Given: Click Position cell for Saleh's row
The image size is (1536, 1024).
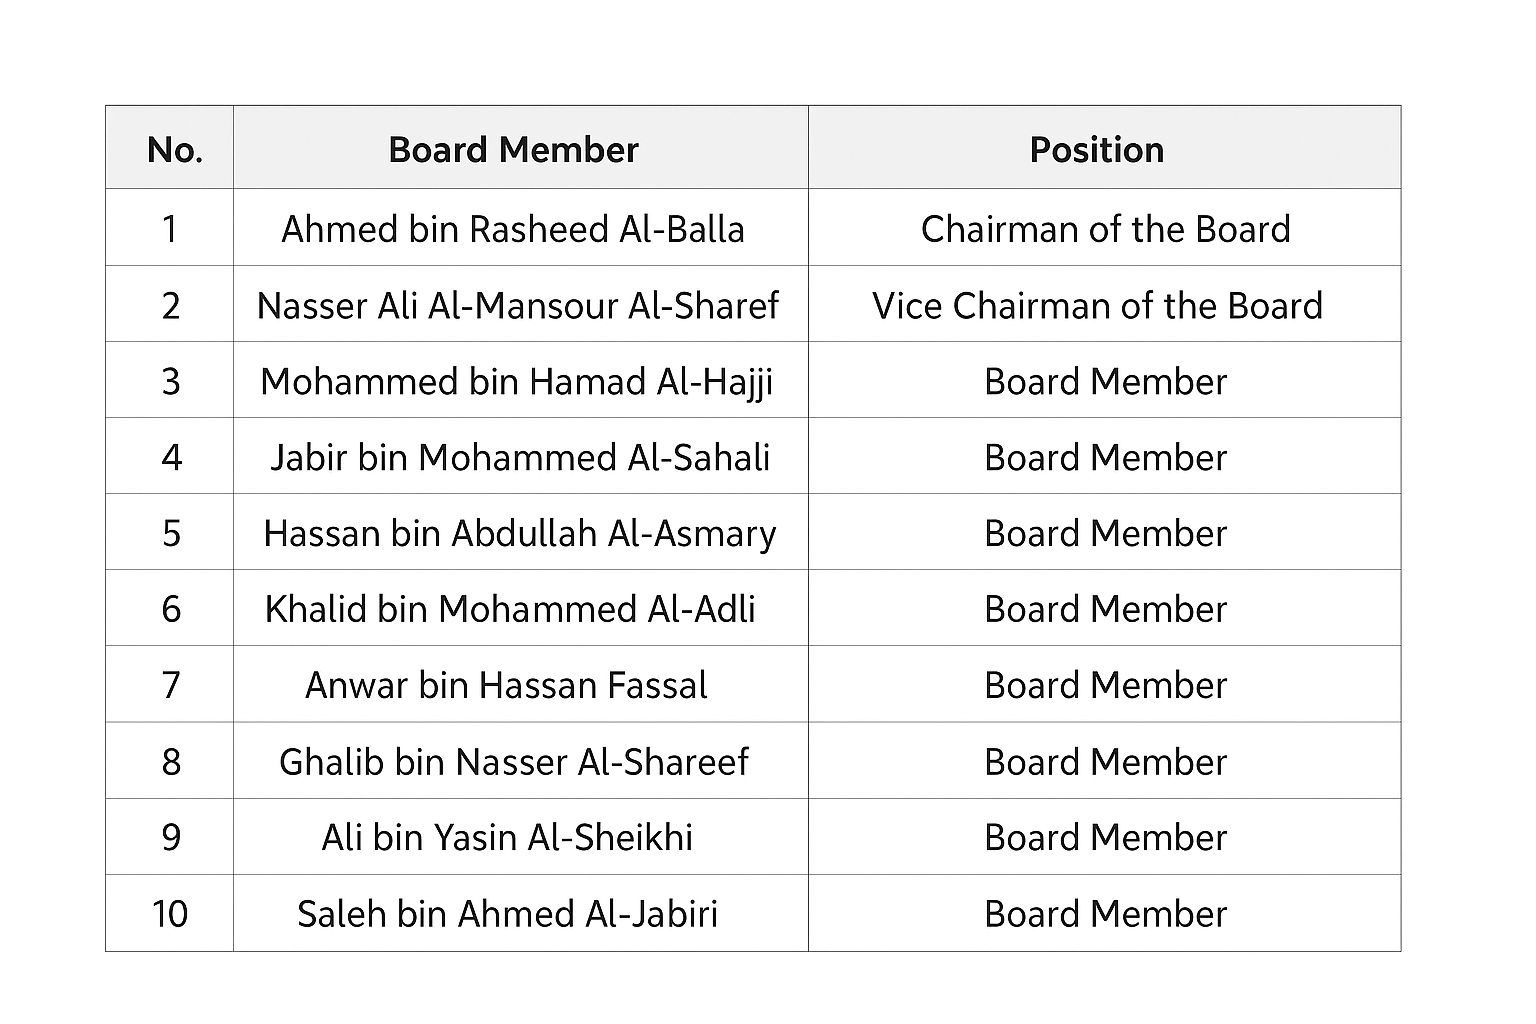Looking at the screenshot, I should tap(1105, 914).
